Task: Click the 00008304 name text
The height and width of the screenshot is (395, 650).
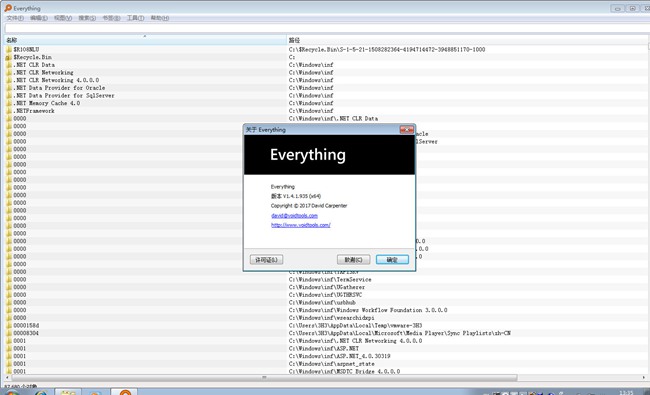Action: click(x=26, y=333)
